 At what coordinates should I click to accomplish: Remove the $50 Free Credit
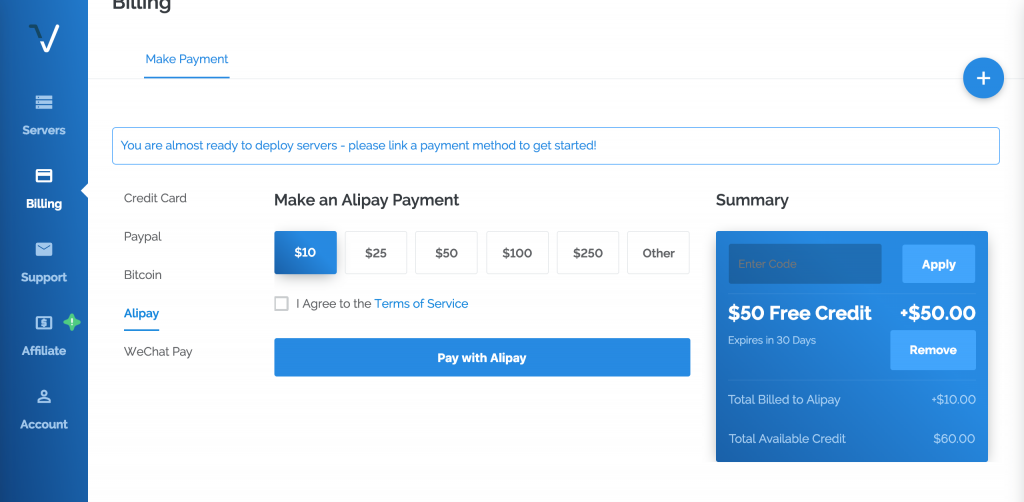[932, 350]
